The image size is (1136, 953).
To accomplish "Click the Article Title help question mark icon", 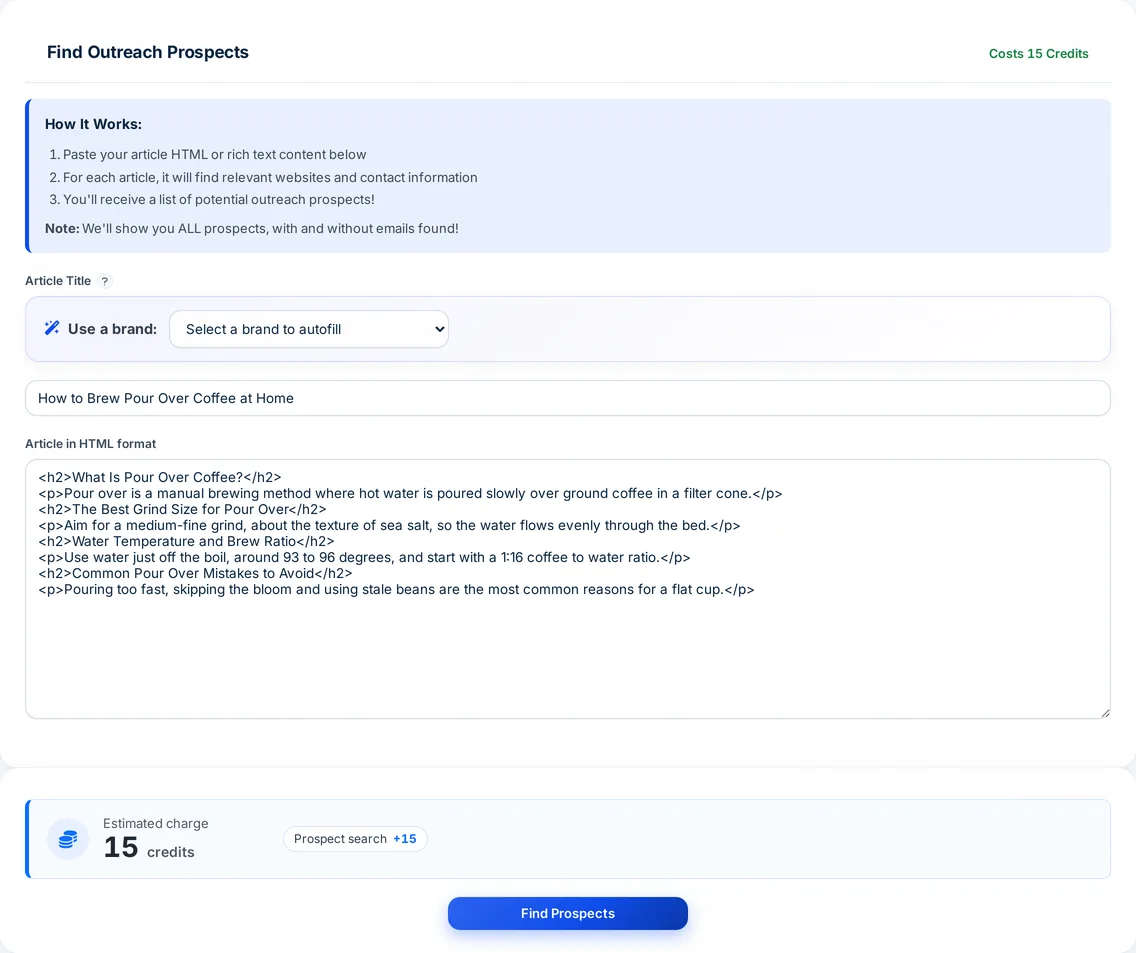I will [x=105, y=281].
